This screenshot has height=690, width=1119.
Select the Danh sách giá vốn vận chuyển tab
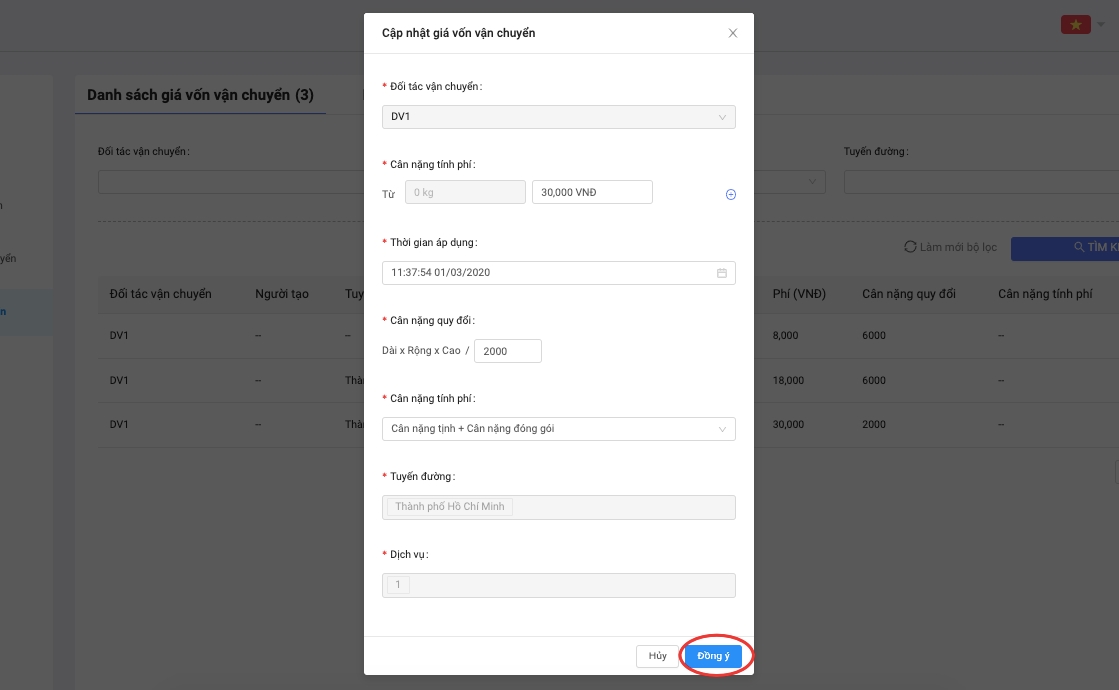(x=200, y=95)
